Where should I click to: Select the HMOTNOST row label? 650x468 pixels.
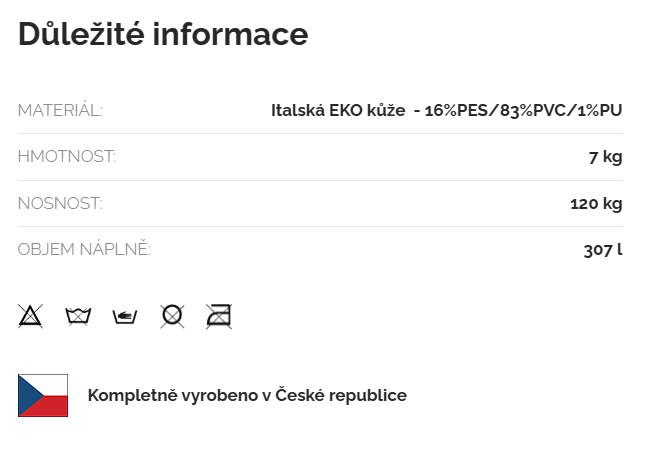pyautogui.click(x=67, y=157)
